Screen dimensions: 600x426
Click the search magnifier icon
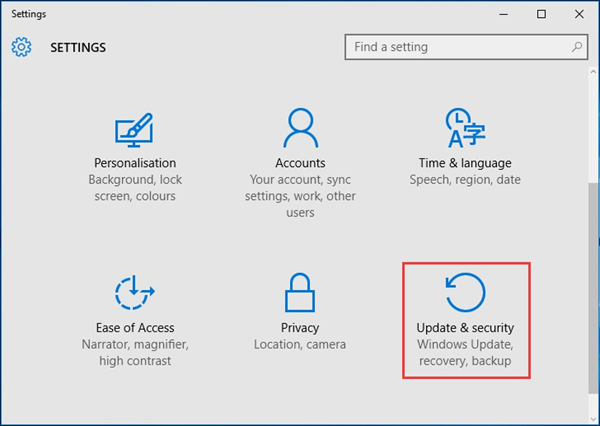point(577,47)
